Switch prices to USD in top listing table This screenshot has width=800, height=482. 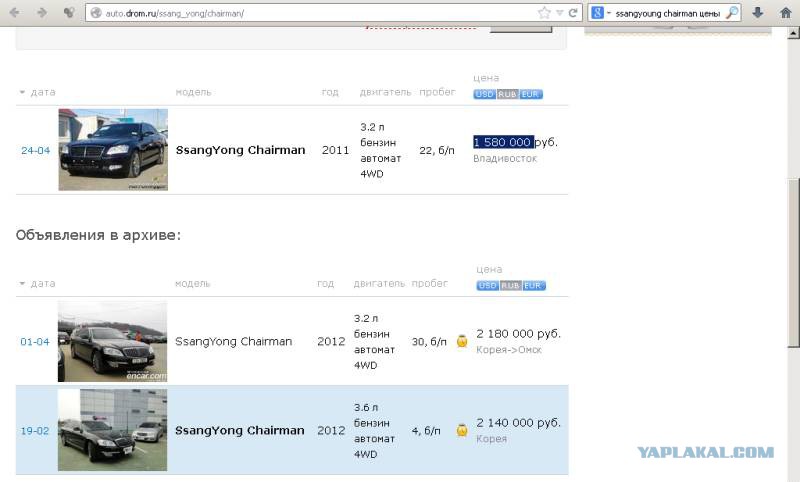(x=484, y=94)
